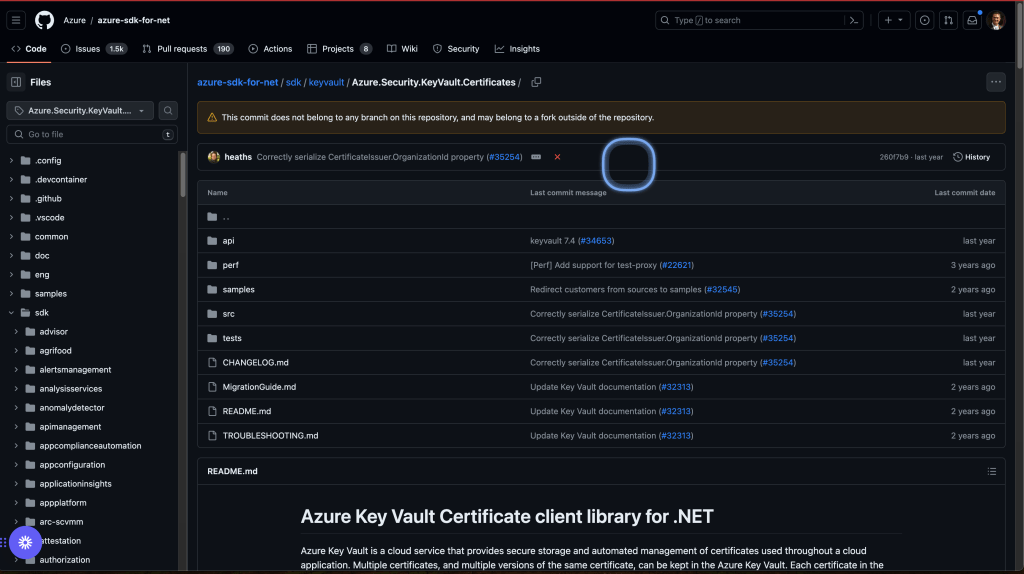The image size is (1024, 574).
Task: Open the hamburger navigation menu
Action: [16, 20]
